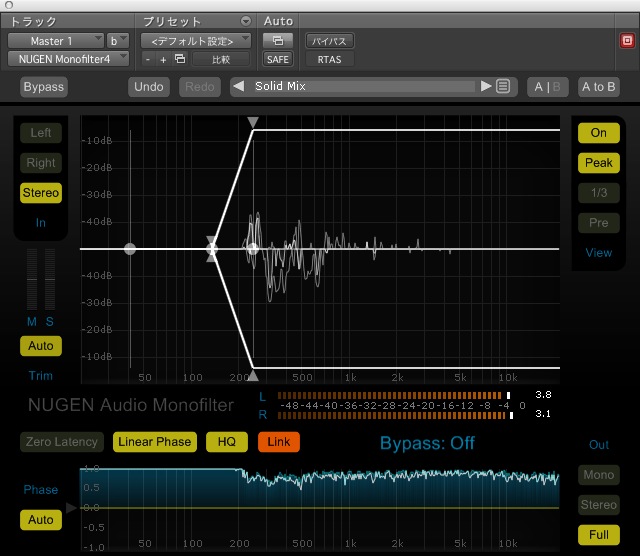Viewport: 640px width, 556px height.
Task: Select the next preset with plus
Action: 163,60
